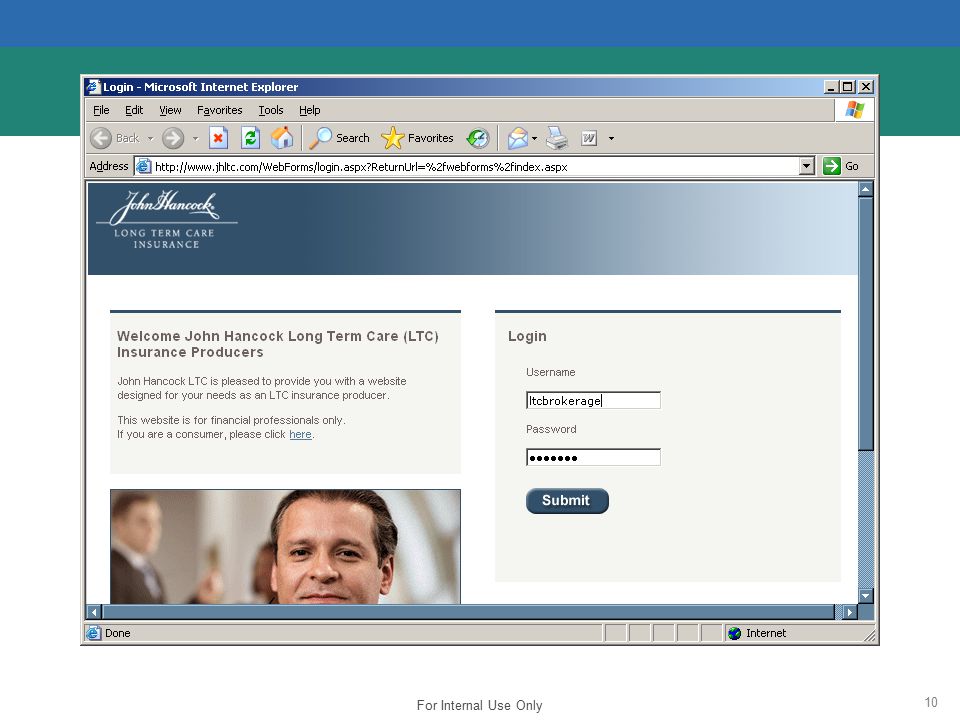Click the Username input field
Screen dimensions: 960x720
coord(593,400)
